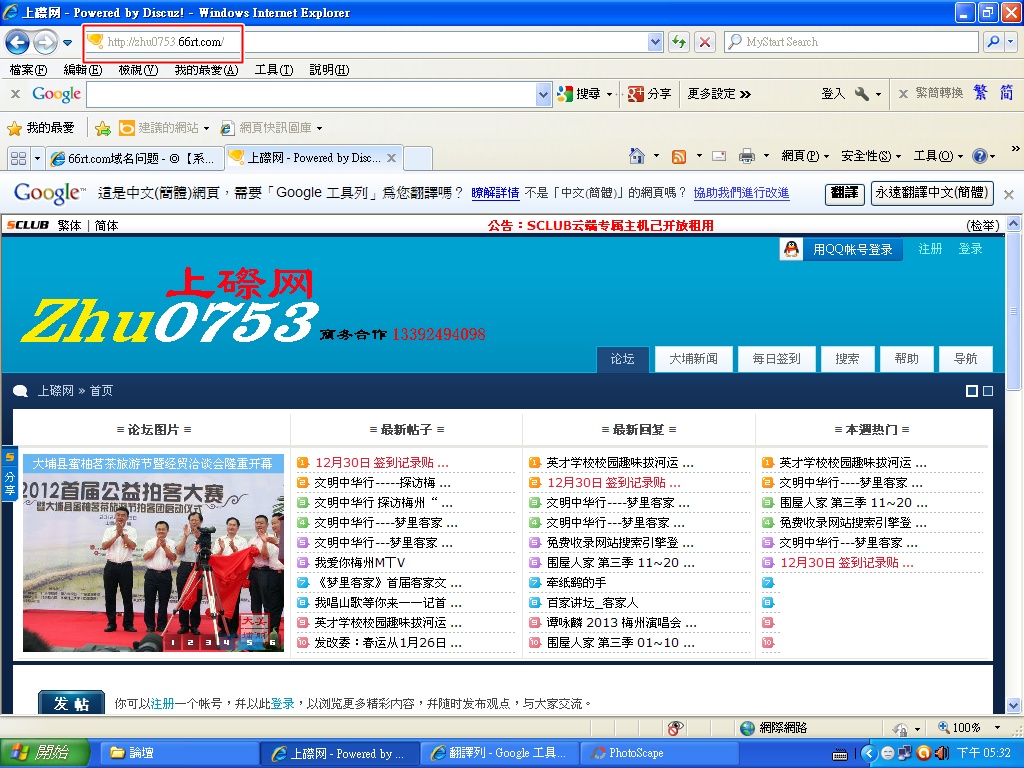Click the volume speaker tray icon
This screenshot has height=768, width=1024.
pyautogui.click(x=941, y=753)
